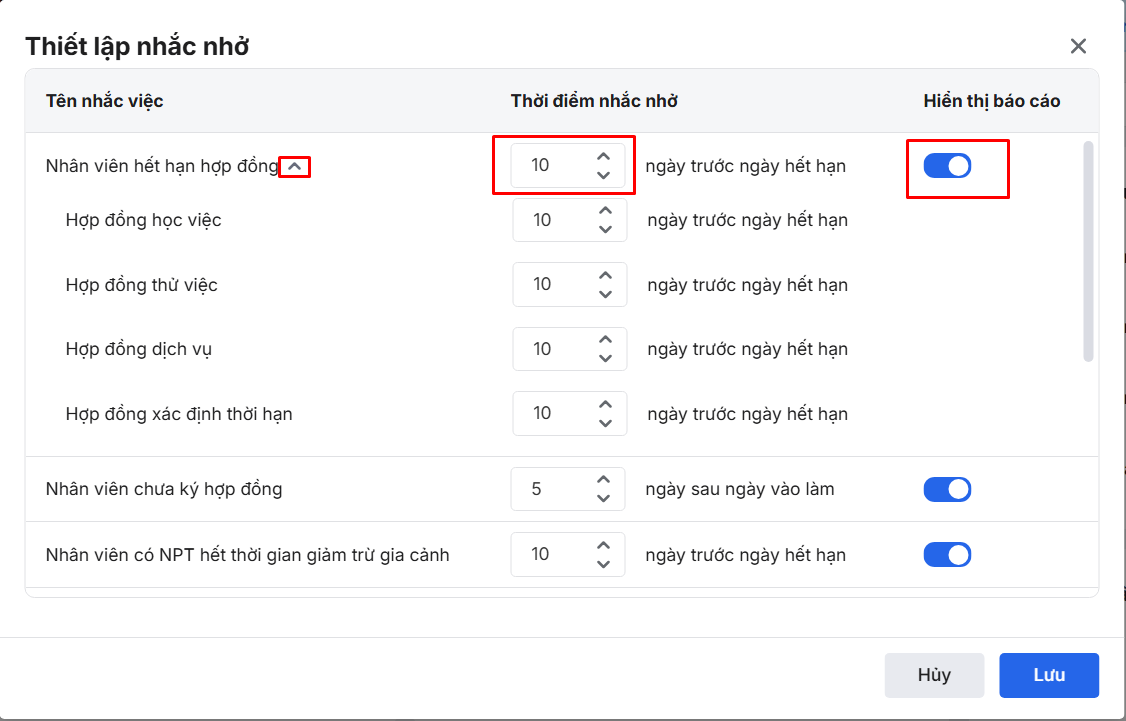Toggle report display for NPT hết thời gian giảm trừ
The image size is (1126, 721).
click(x=947, y=554)
